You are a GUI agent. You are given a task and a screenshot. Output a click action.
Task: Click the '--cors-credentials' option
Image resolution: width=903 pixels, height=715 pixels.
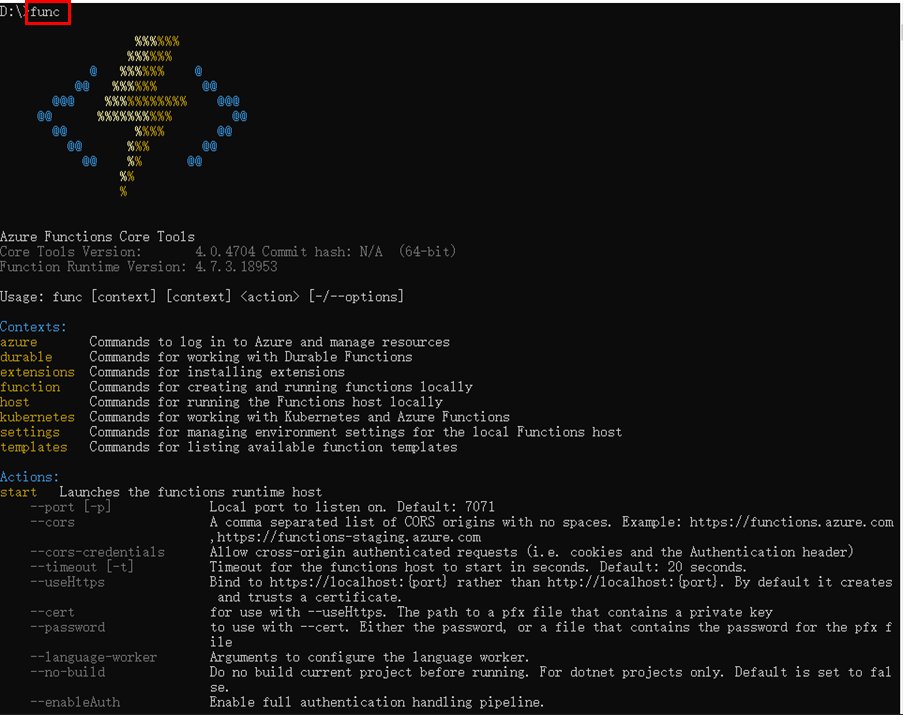pyautogui.click(x=97, y=552)
